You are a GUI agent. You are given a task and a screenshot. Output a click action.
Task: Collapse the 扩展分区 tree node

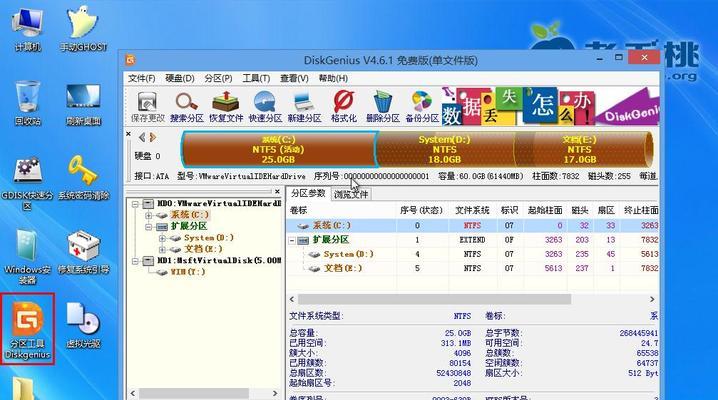(148, 227)
